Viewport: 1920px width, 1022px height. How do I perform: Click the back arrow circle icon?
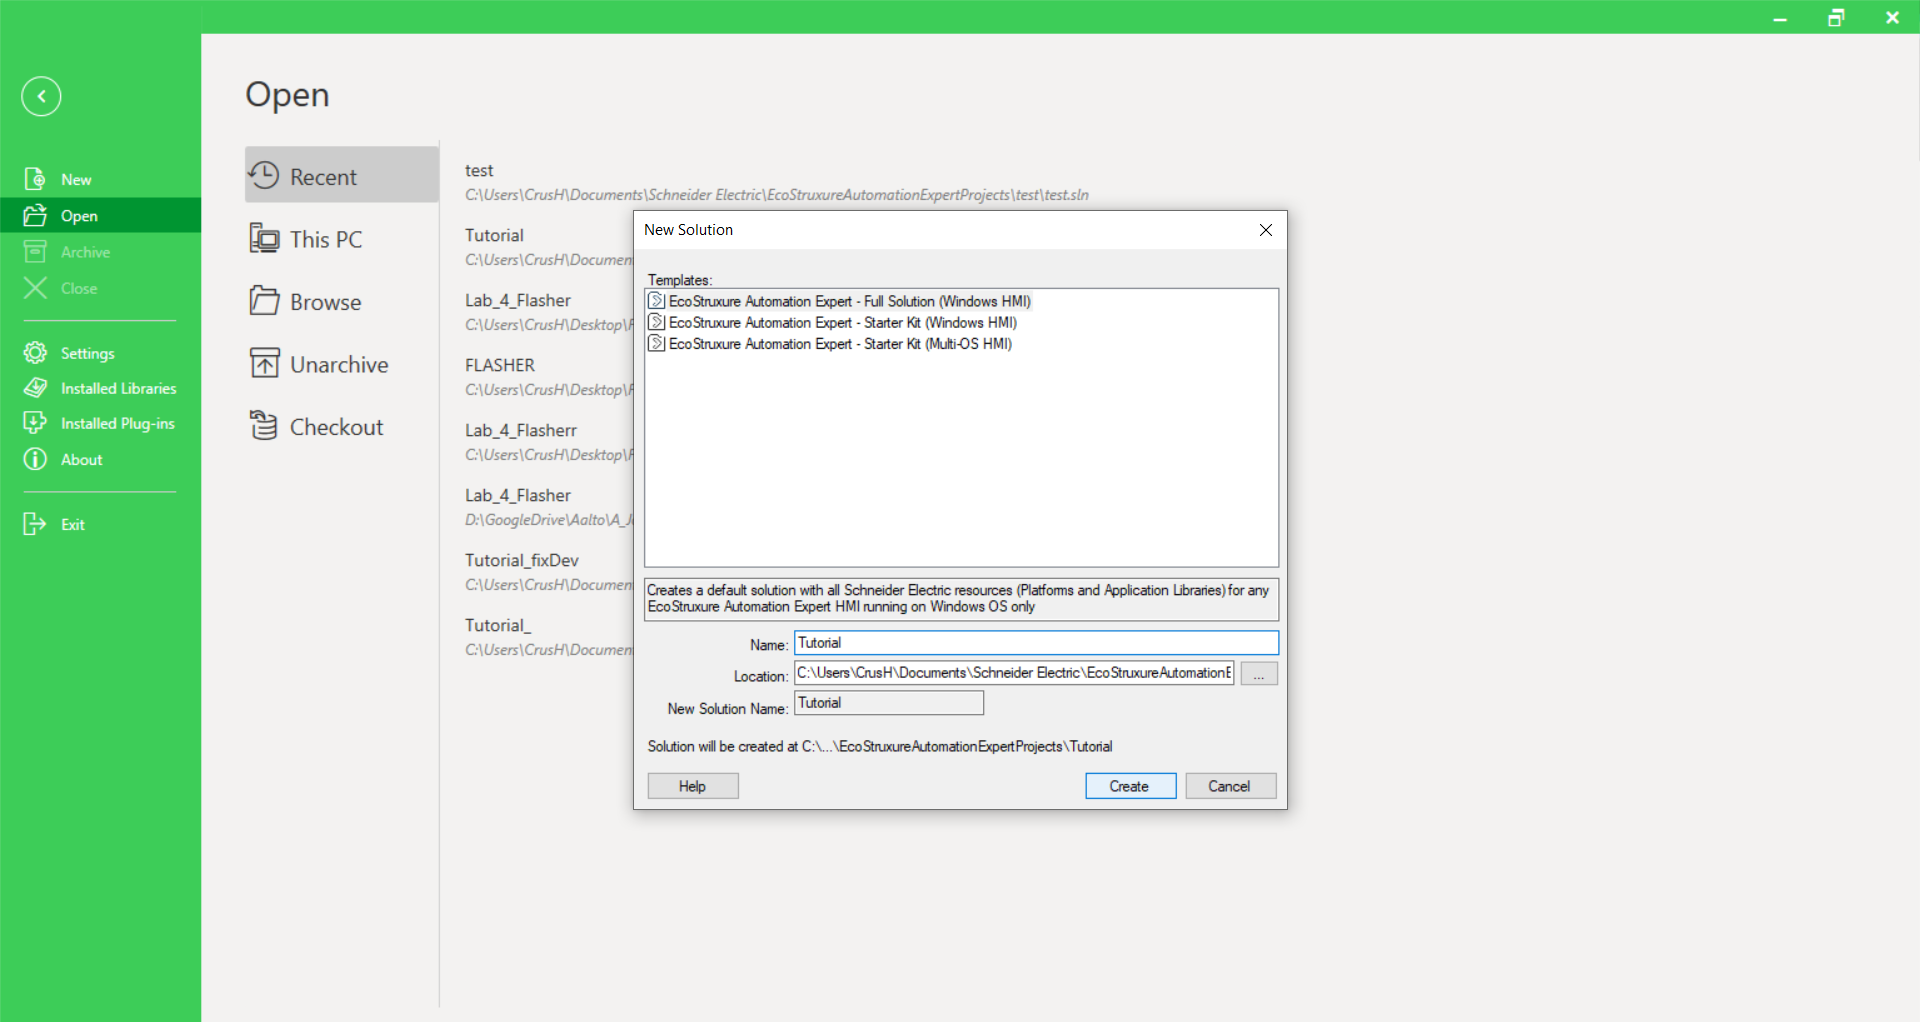41,96
